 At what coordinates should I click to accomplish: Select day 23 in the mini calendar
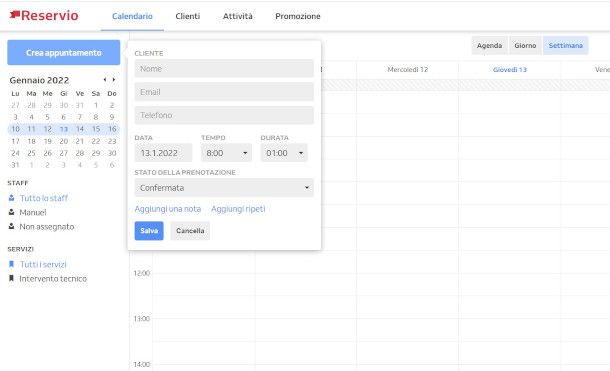click(112, 141)
